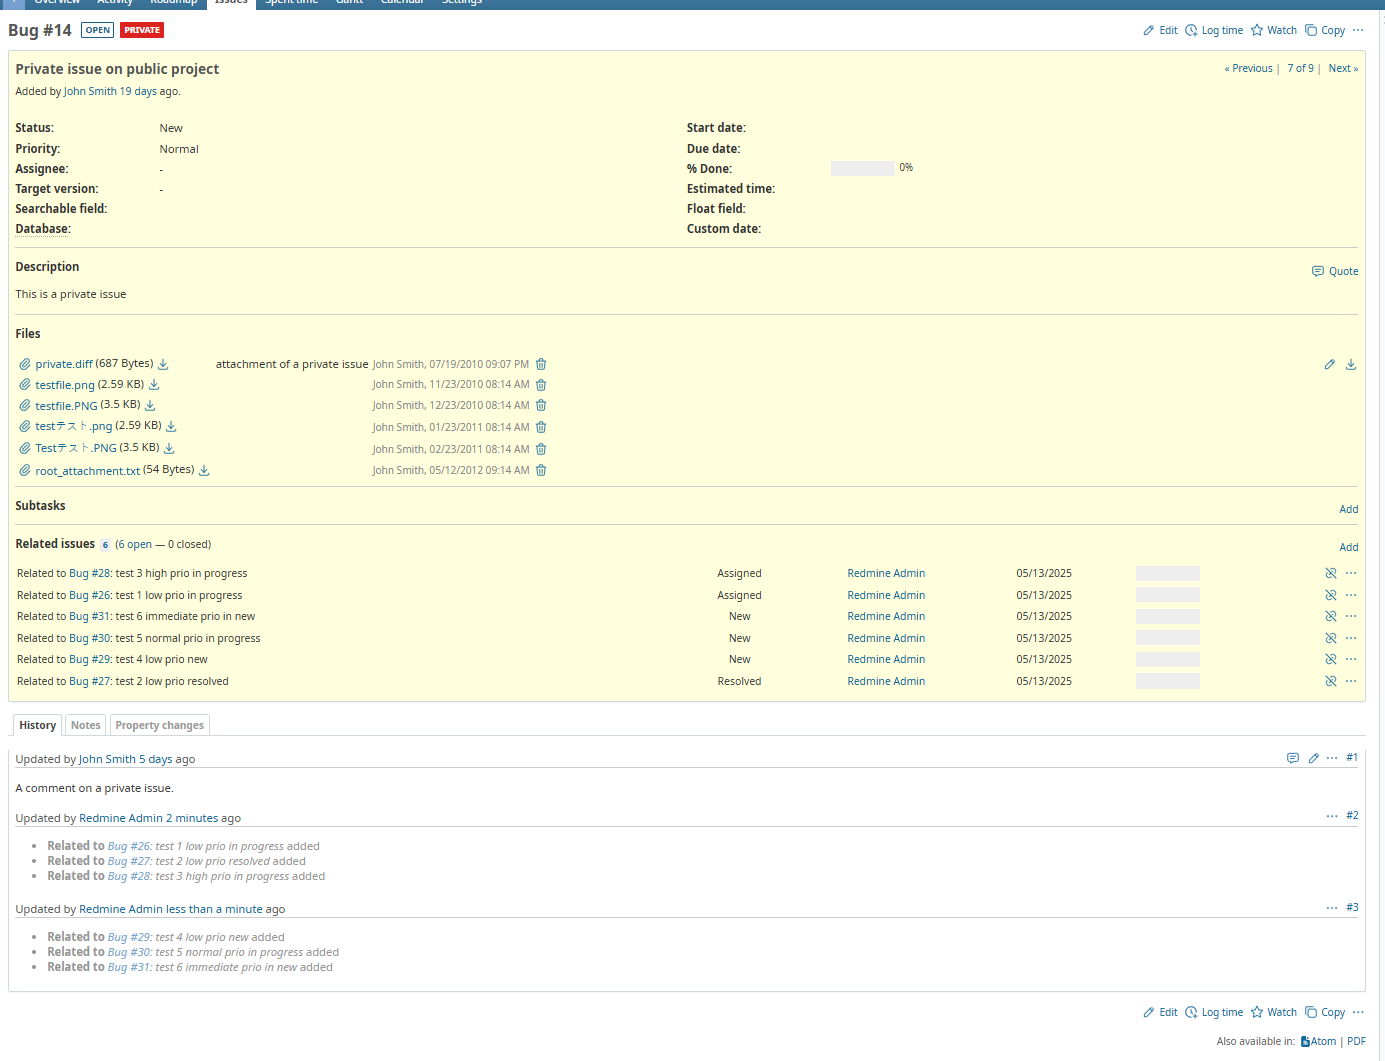This screenshot has height=1061, width=1385.
Task: Export the issue as PDF
Action: 1356,1041
